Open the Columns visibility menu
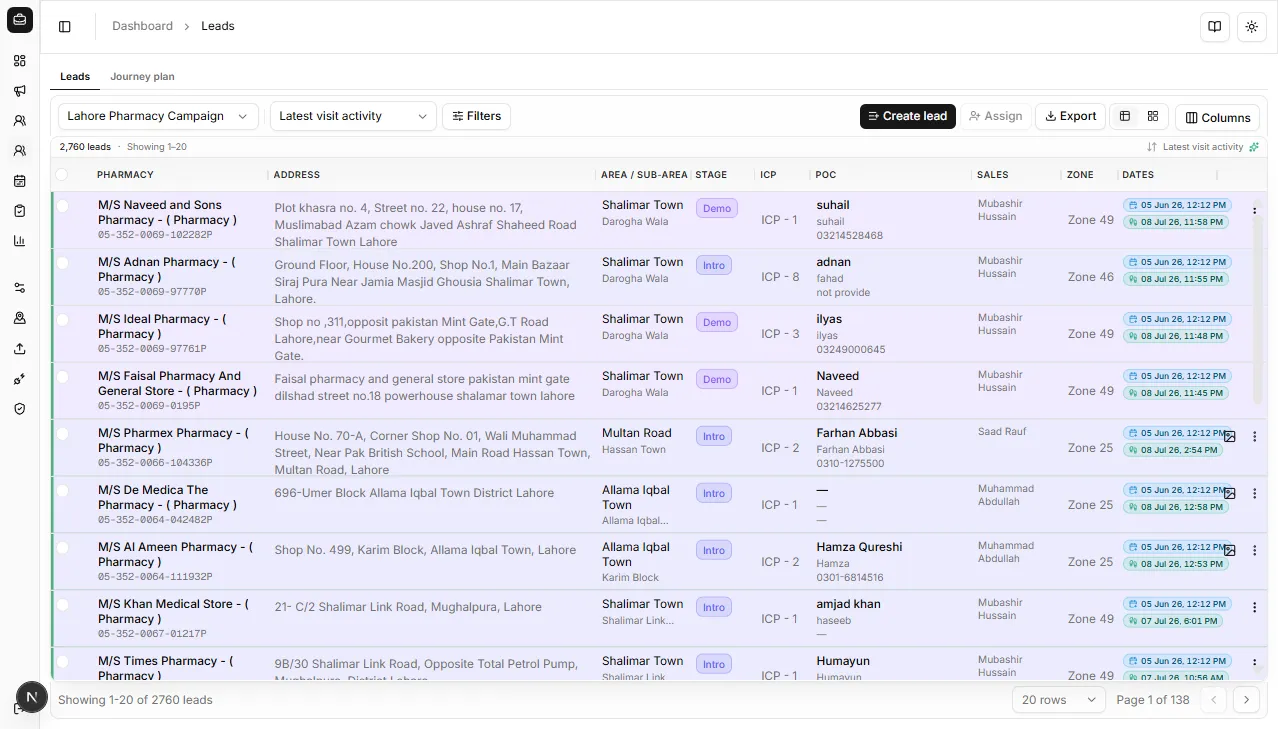Image resolution: width=1278 pixels, height=729 pixels. 1217,117
